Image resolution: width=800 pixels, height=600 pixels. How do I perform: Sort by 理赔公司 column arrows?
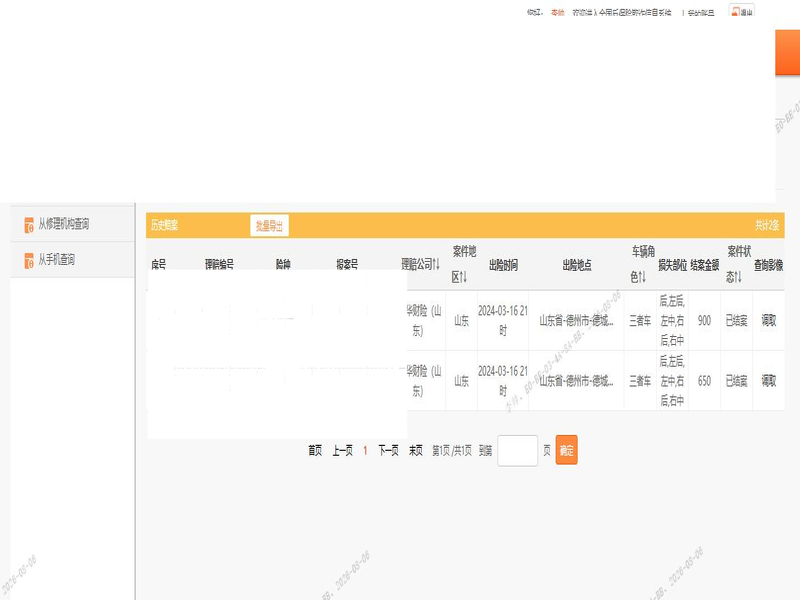tap(436, 264)
